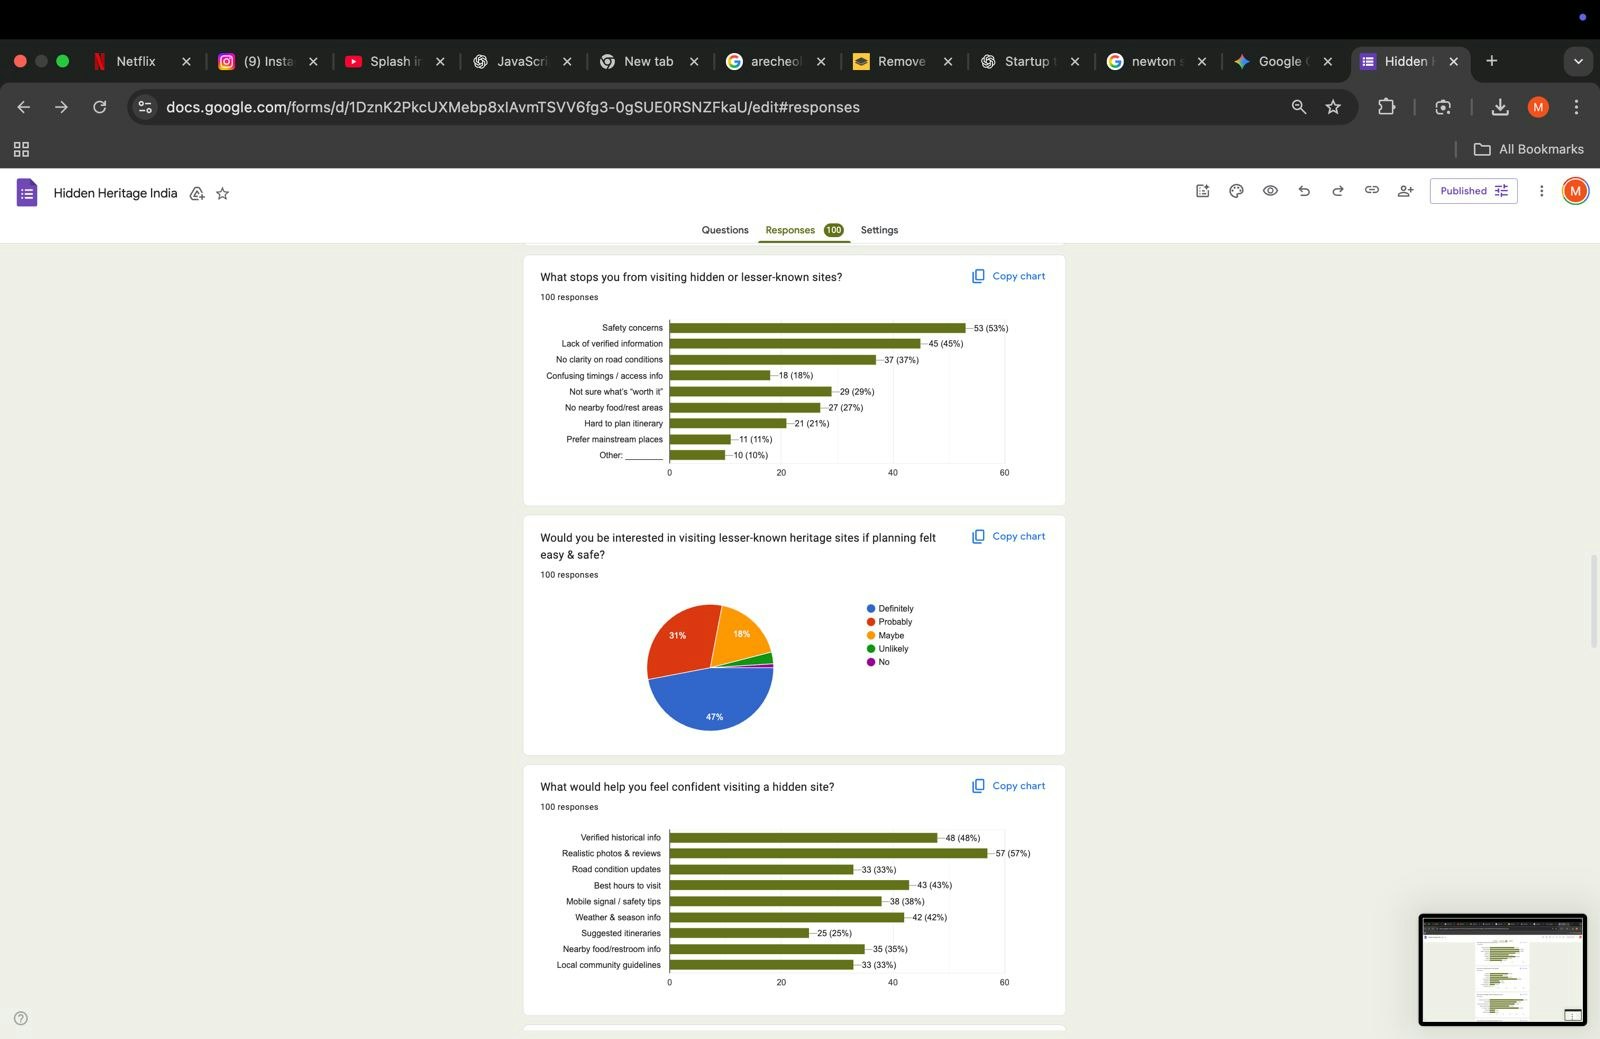Copy the responder link icon
Image resolution: width=1600 pixels, height=1039 pixels.
[1371, 191]
